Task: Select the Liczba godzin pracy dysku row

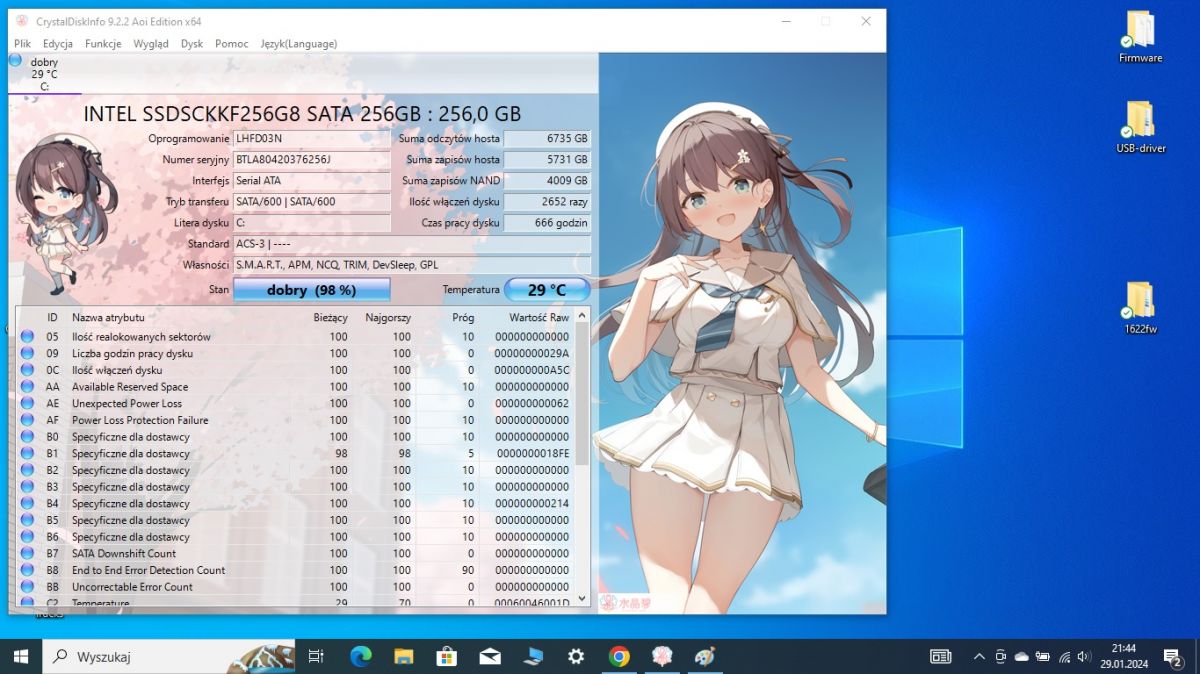Action: [x=295, y=353]
